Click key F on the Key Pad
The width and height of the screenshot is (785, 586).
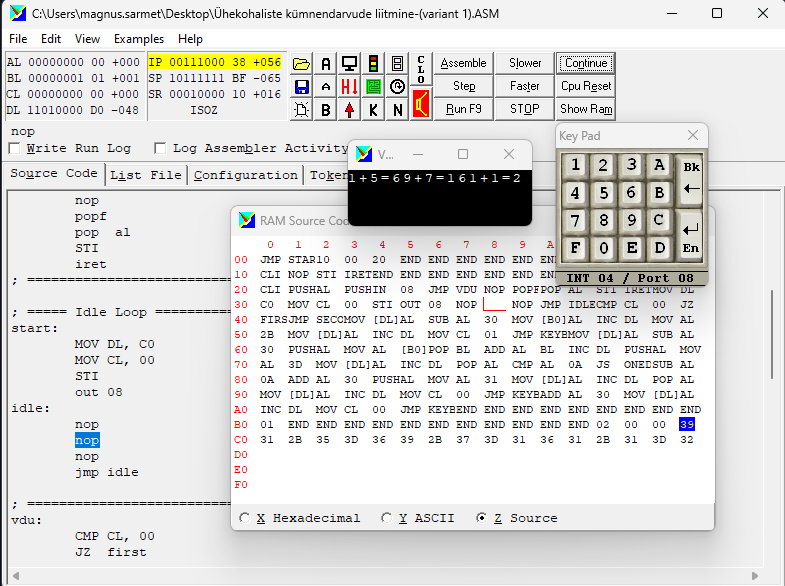tap(575, 248)
